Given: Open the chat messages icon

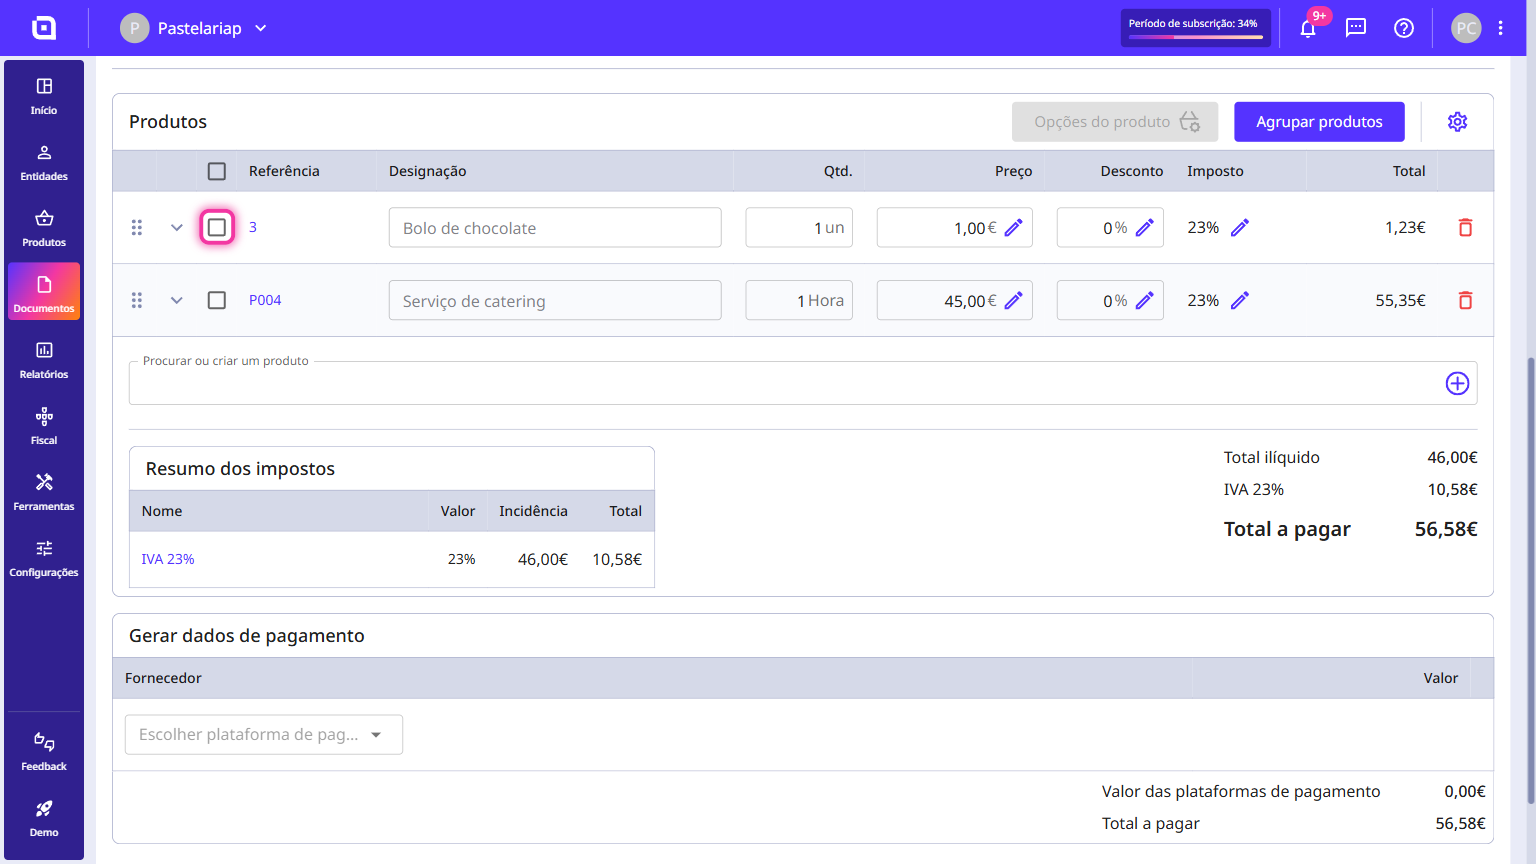Looking at the screenshot, I should click(x=1356, y=28).
